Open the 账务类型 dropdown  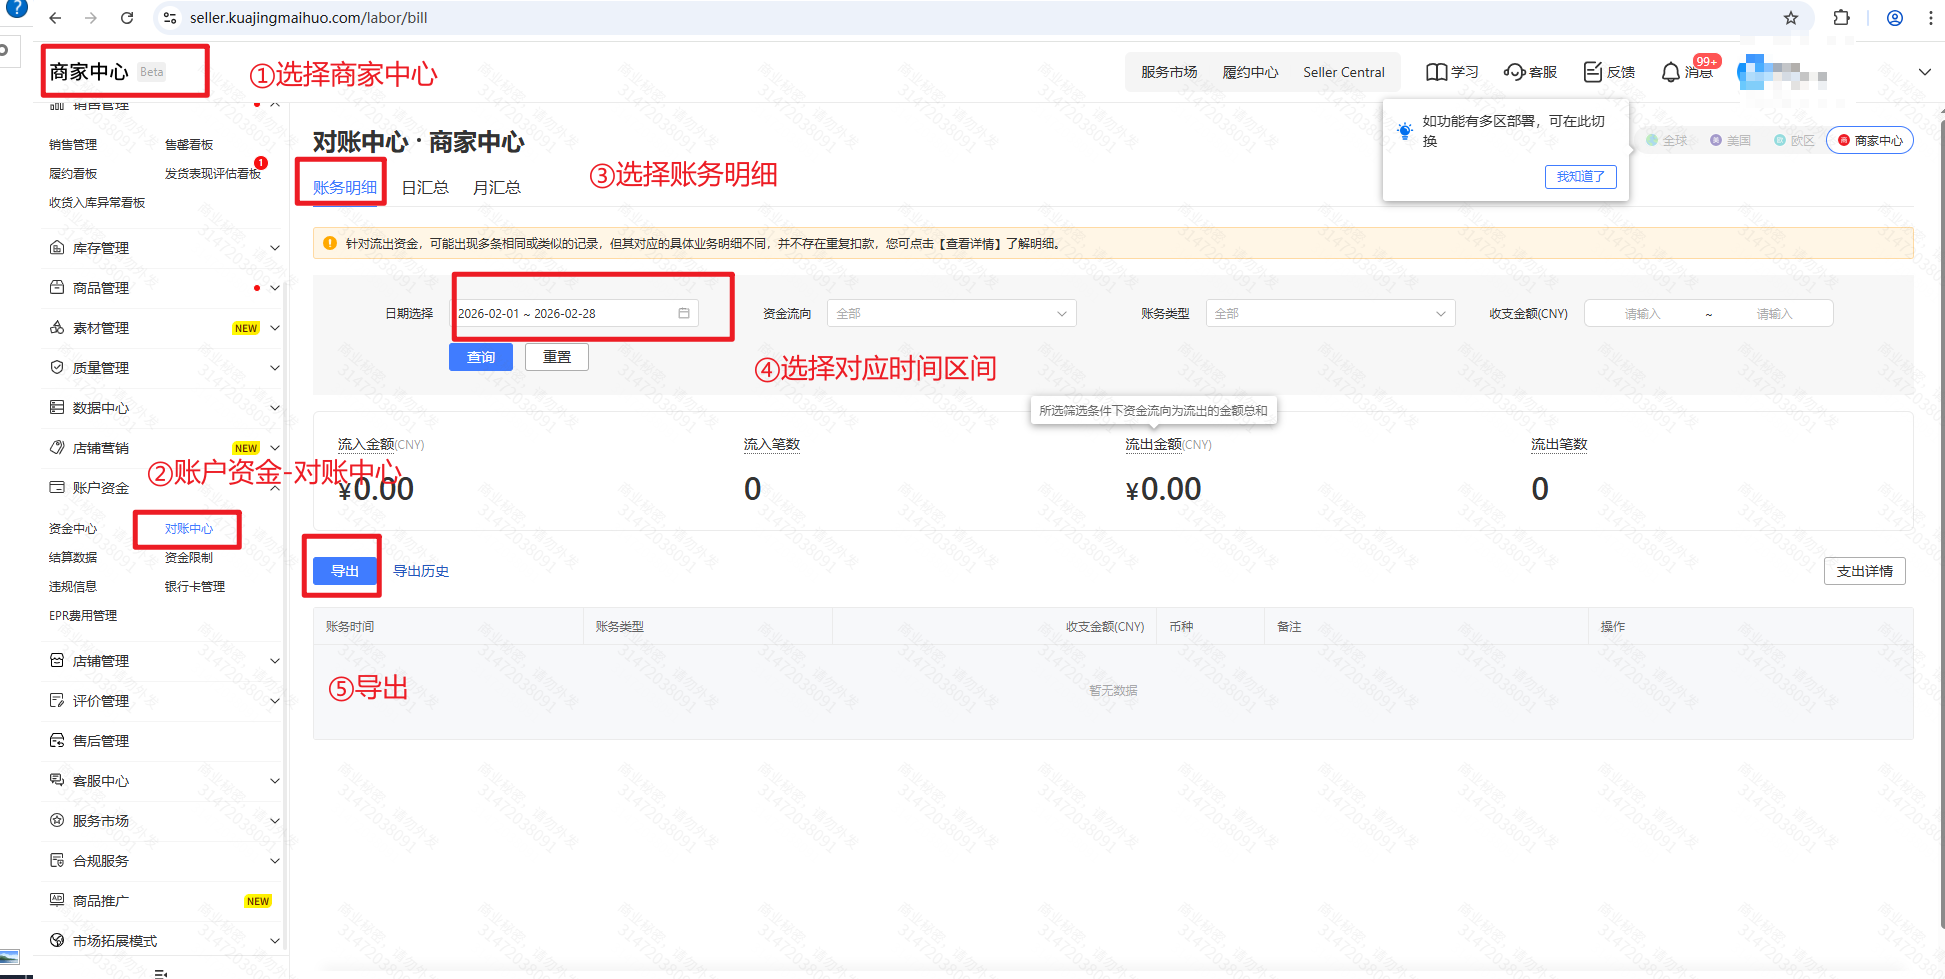[x=1329, y=314]
